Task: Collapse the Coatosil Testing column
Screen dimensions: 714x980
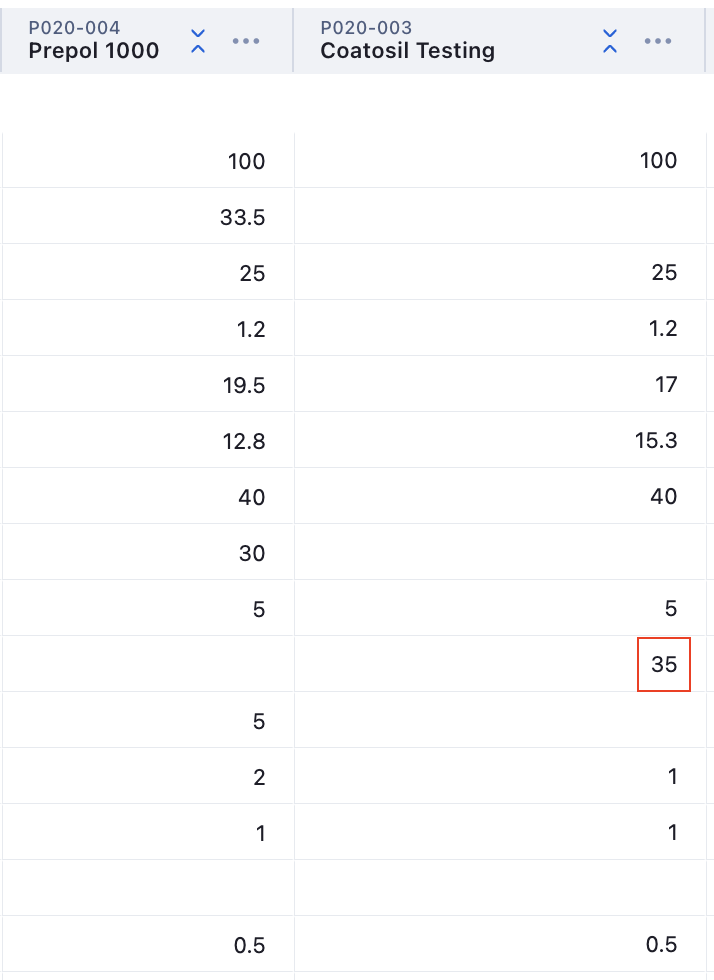Action: pos(609,41)
